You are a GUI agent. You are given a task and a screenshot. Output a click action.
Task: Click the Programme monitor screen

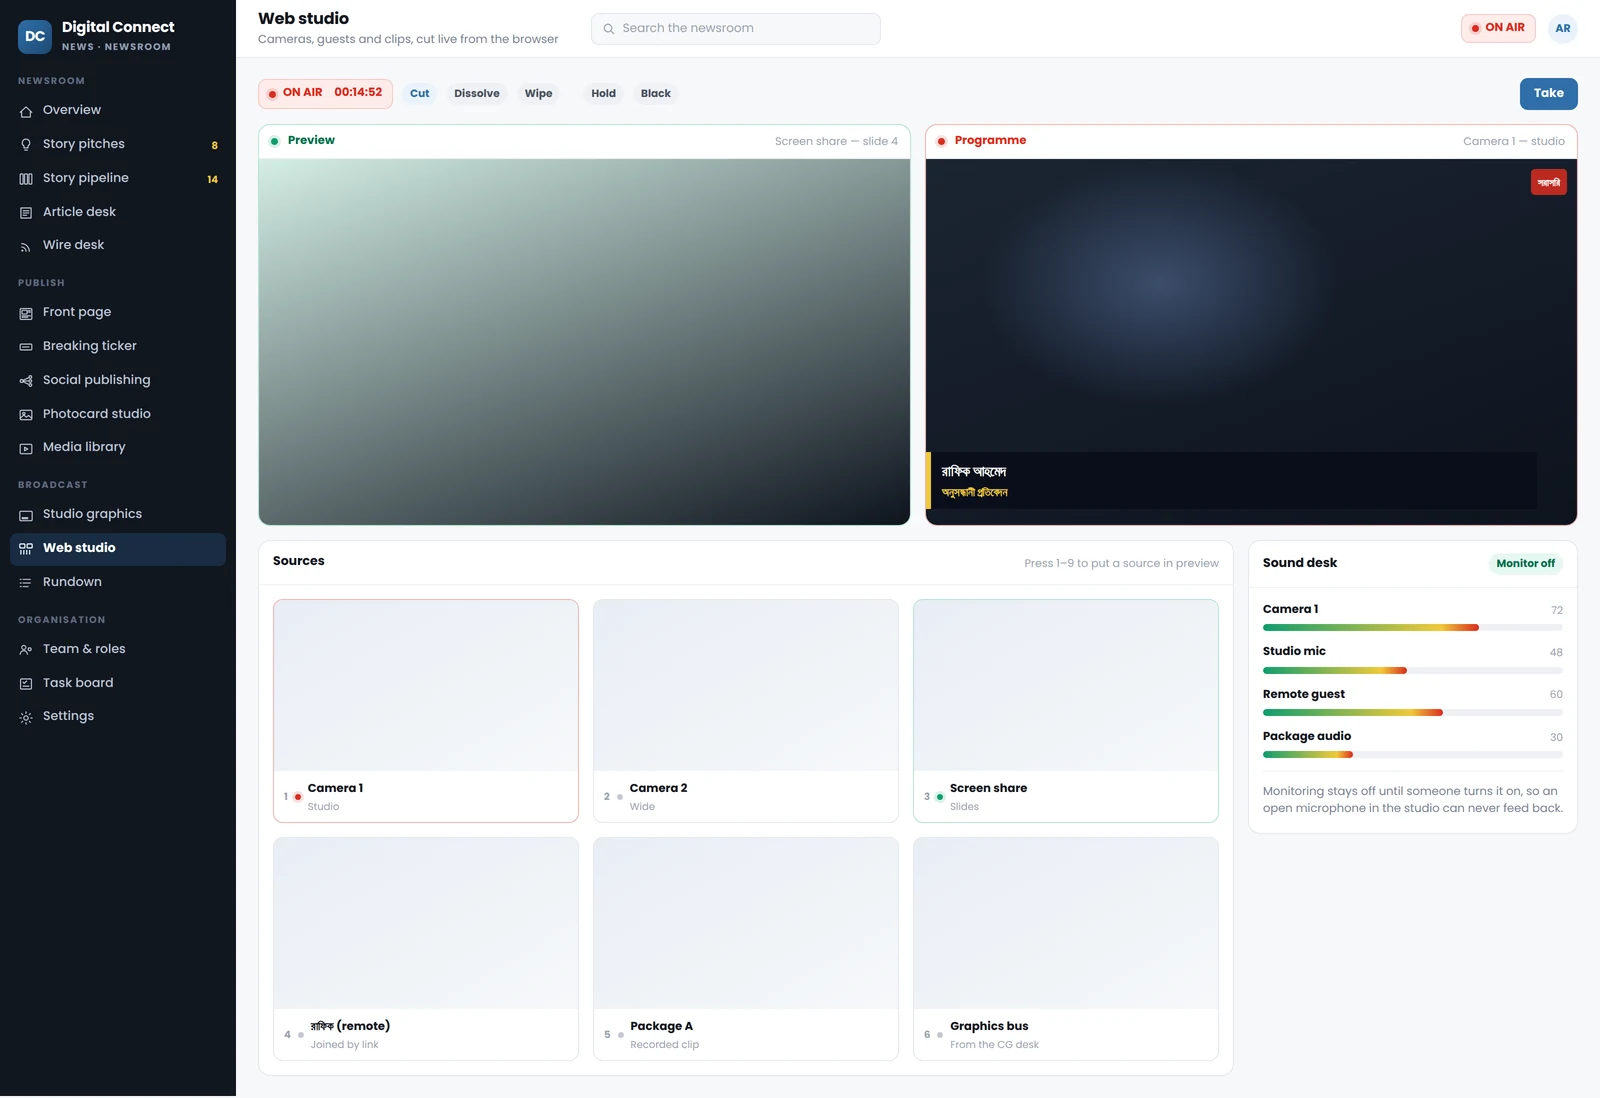click(1251, 342)
